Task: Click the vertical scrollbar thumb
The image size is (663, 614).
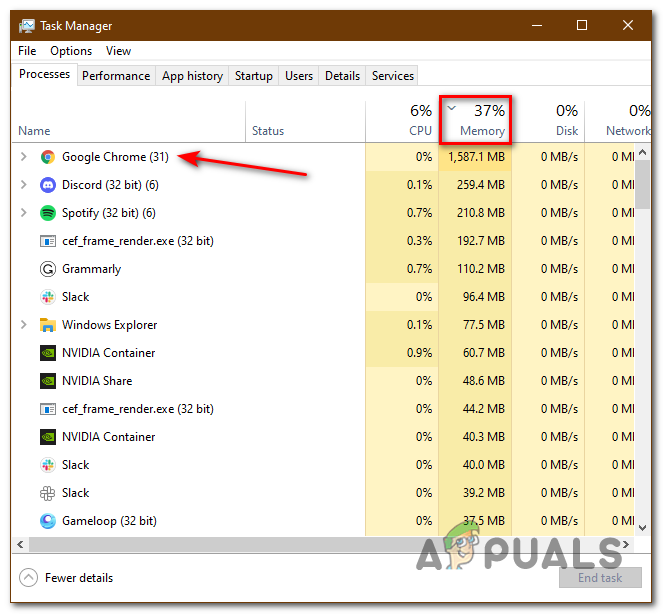Action: (643, 185)
